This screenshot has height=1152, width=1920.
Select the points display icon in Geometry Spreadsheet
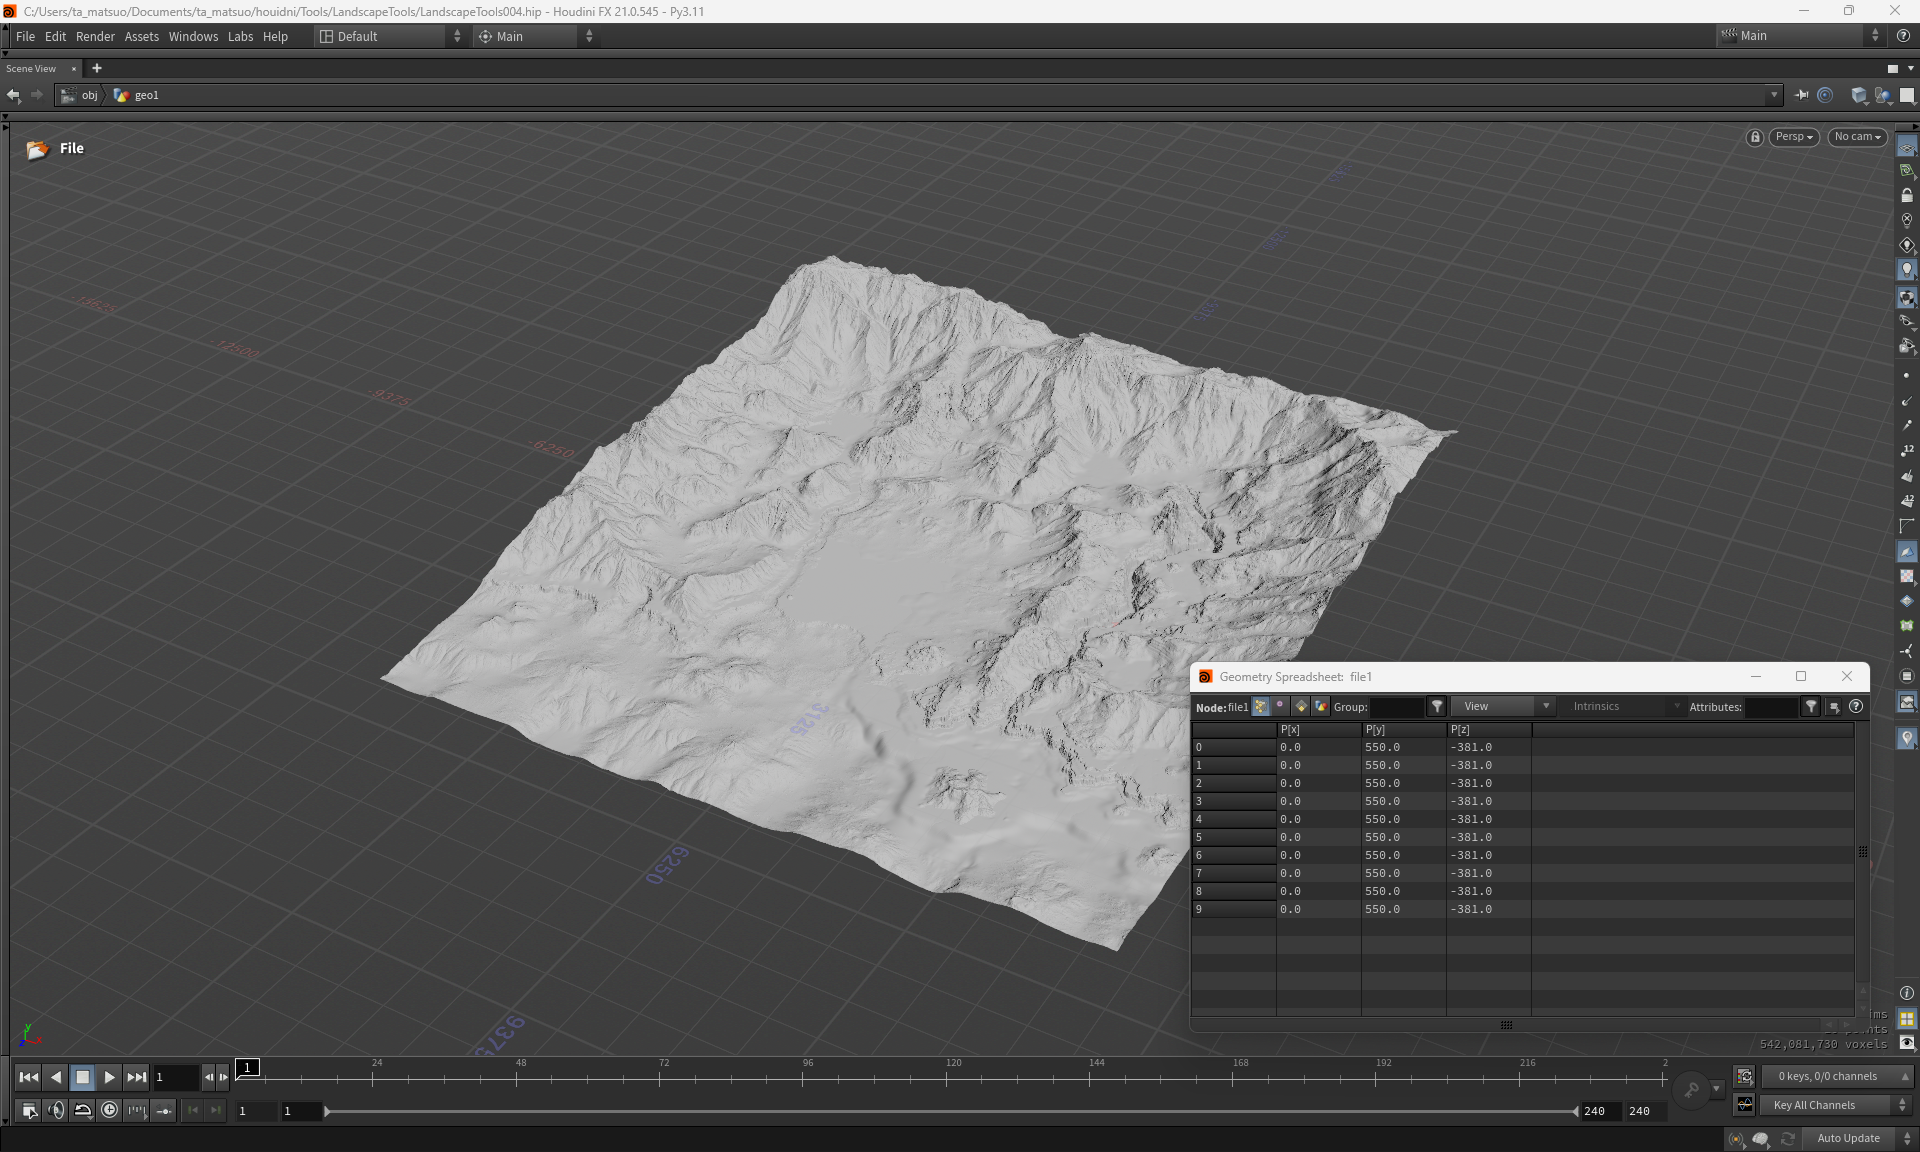point(1261,707)
